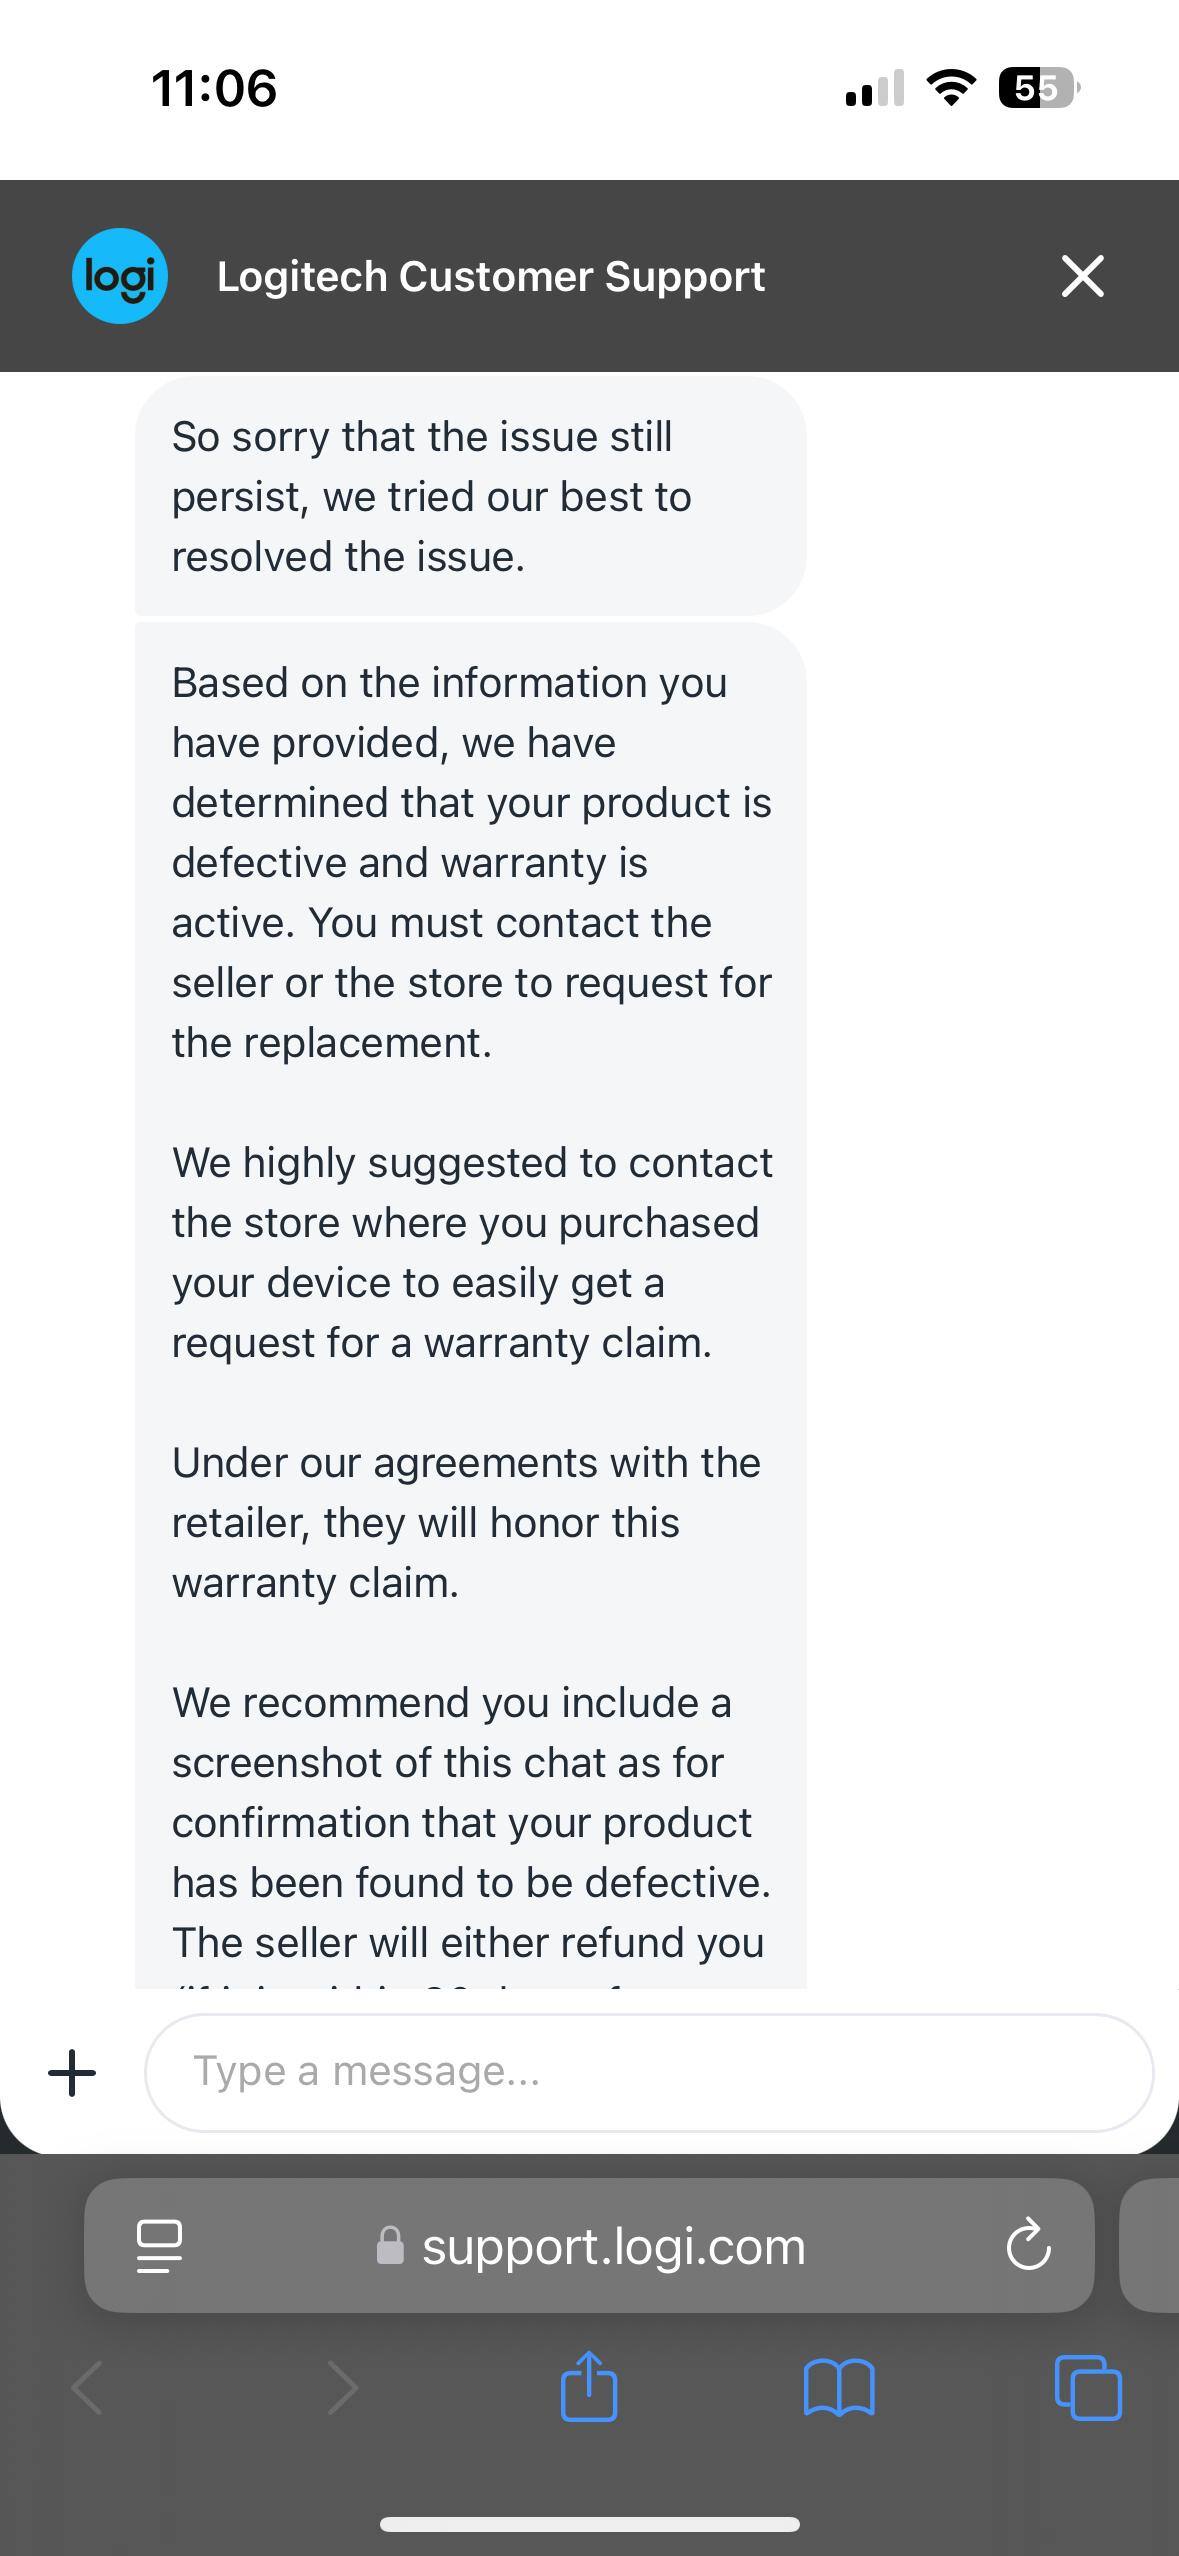Screen dimensions: 1179x2556
Task: Tap back navigation chevron
Action: click(x=88, y=2388)
